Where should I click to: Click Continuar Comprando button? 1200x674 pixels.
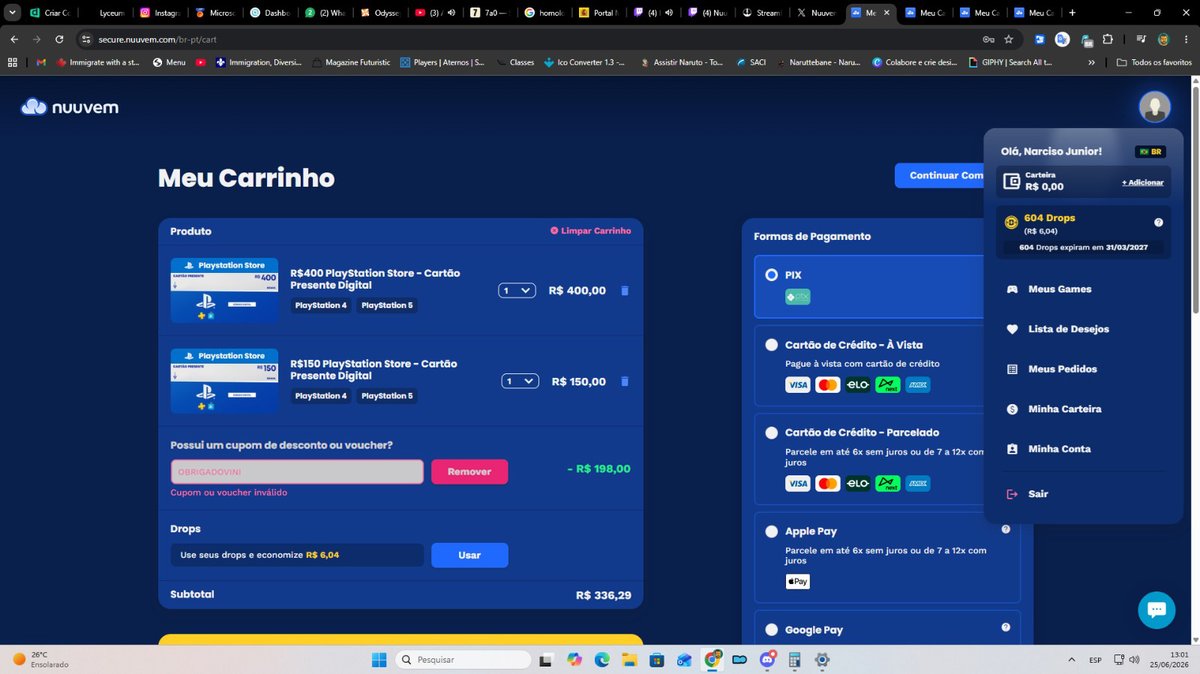pyautogui.click(x=939, y=175)
